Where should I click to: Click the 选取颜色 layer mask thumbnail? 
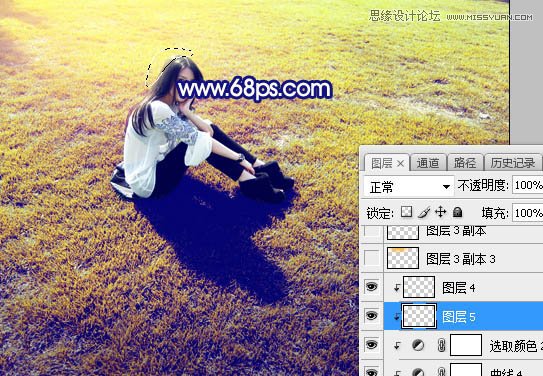466,345
